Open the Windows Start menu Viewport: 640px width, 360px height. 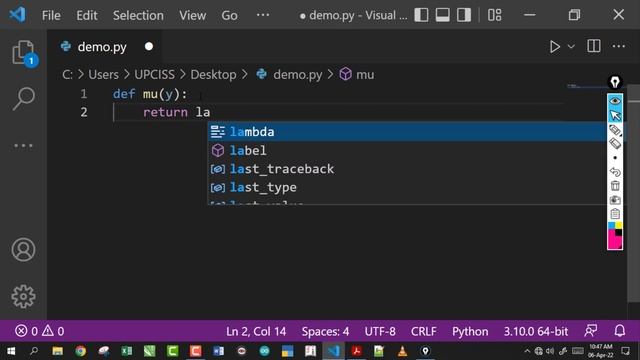coord(11,351)
